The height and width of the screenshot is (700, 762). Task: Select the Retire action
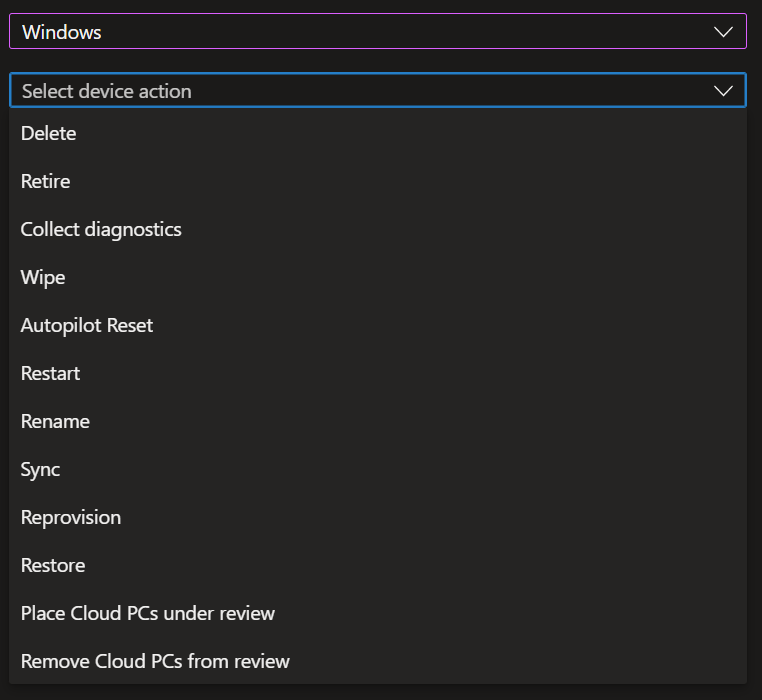click(378, 181)
